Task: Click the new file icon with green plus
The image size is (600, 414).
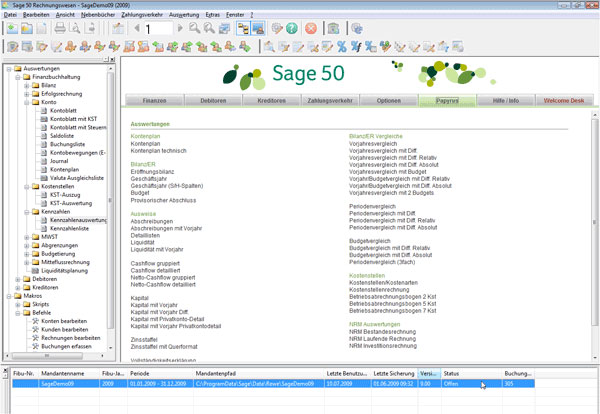Action: click(x=12, y=28)
